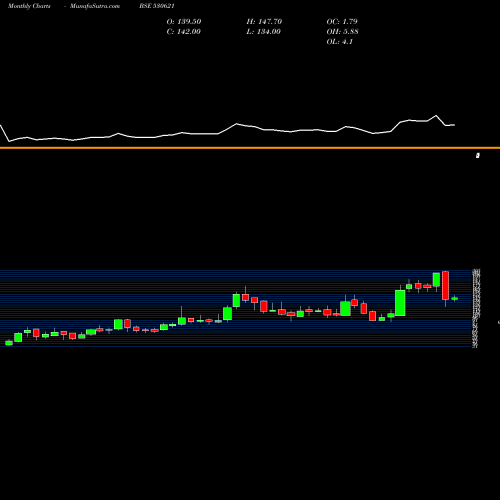The image size is (500, 500).
Task: Select the open value 'O: 139.50'
Action: pos(184,22)
